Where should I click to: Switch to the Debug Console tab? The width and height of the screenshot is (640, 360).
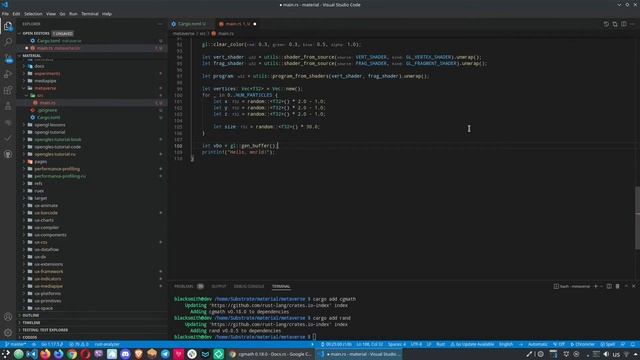click(x=249, y=286)
